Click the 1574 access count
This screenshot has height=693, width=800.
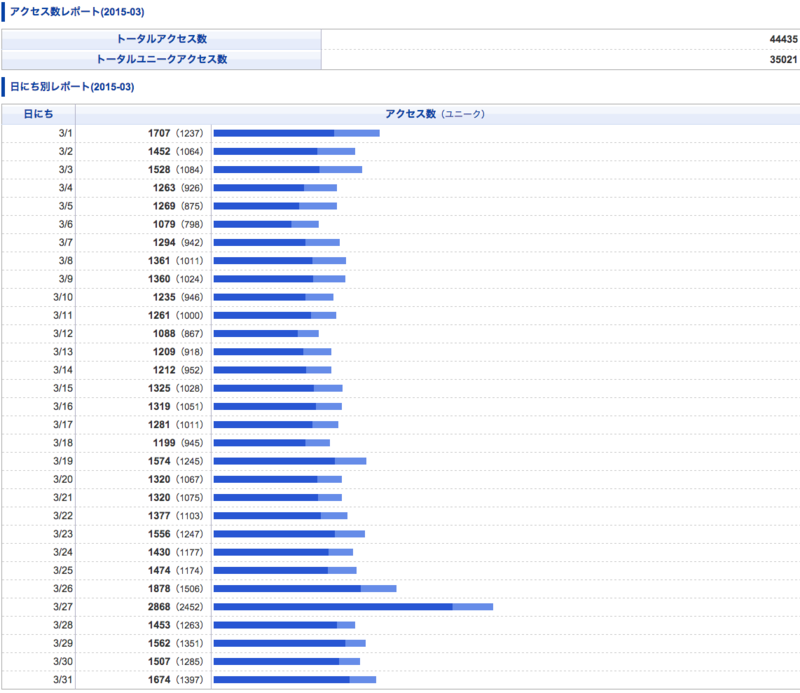click(159, 461)
